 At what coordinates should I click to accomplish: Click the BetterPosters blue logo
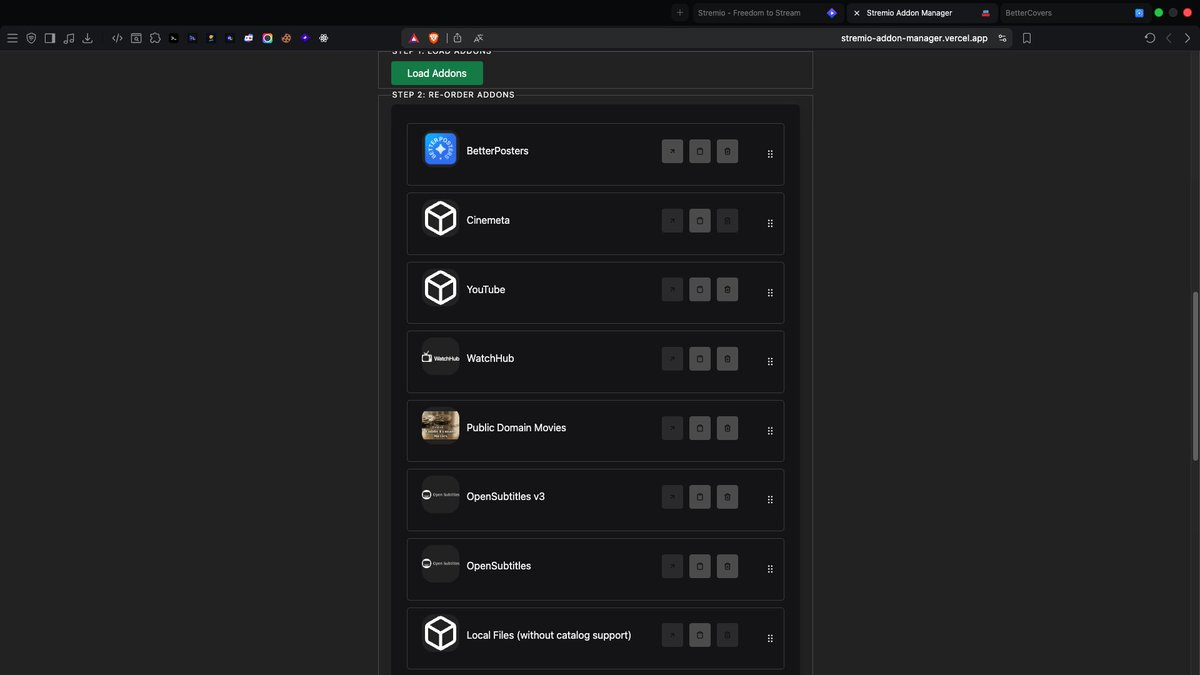click(440, 149)
